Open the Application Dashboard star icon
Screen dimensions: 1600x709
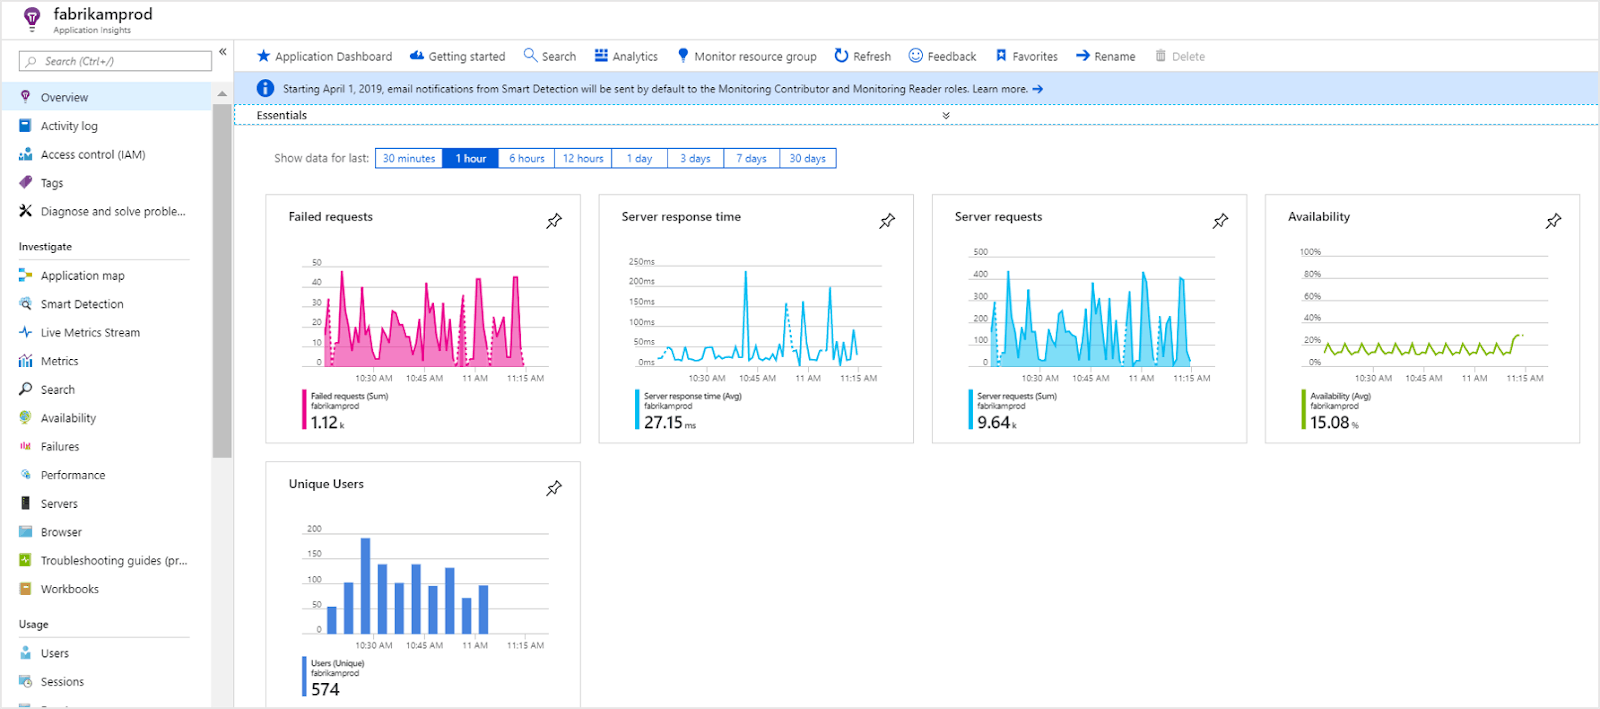[x=264, y=56]
